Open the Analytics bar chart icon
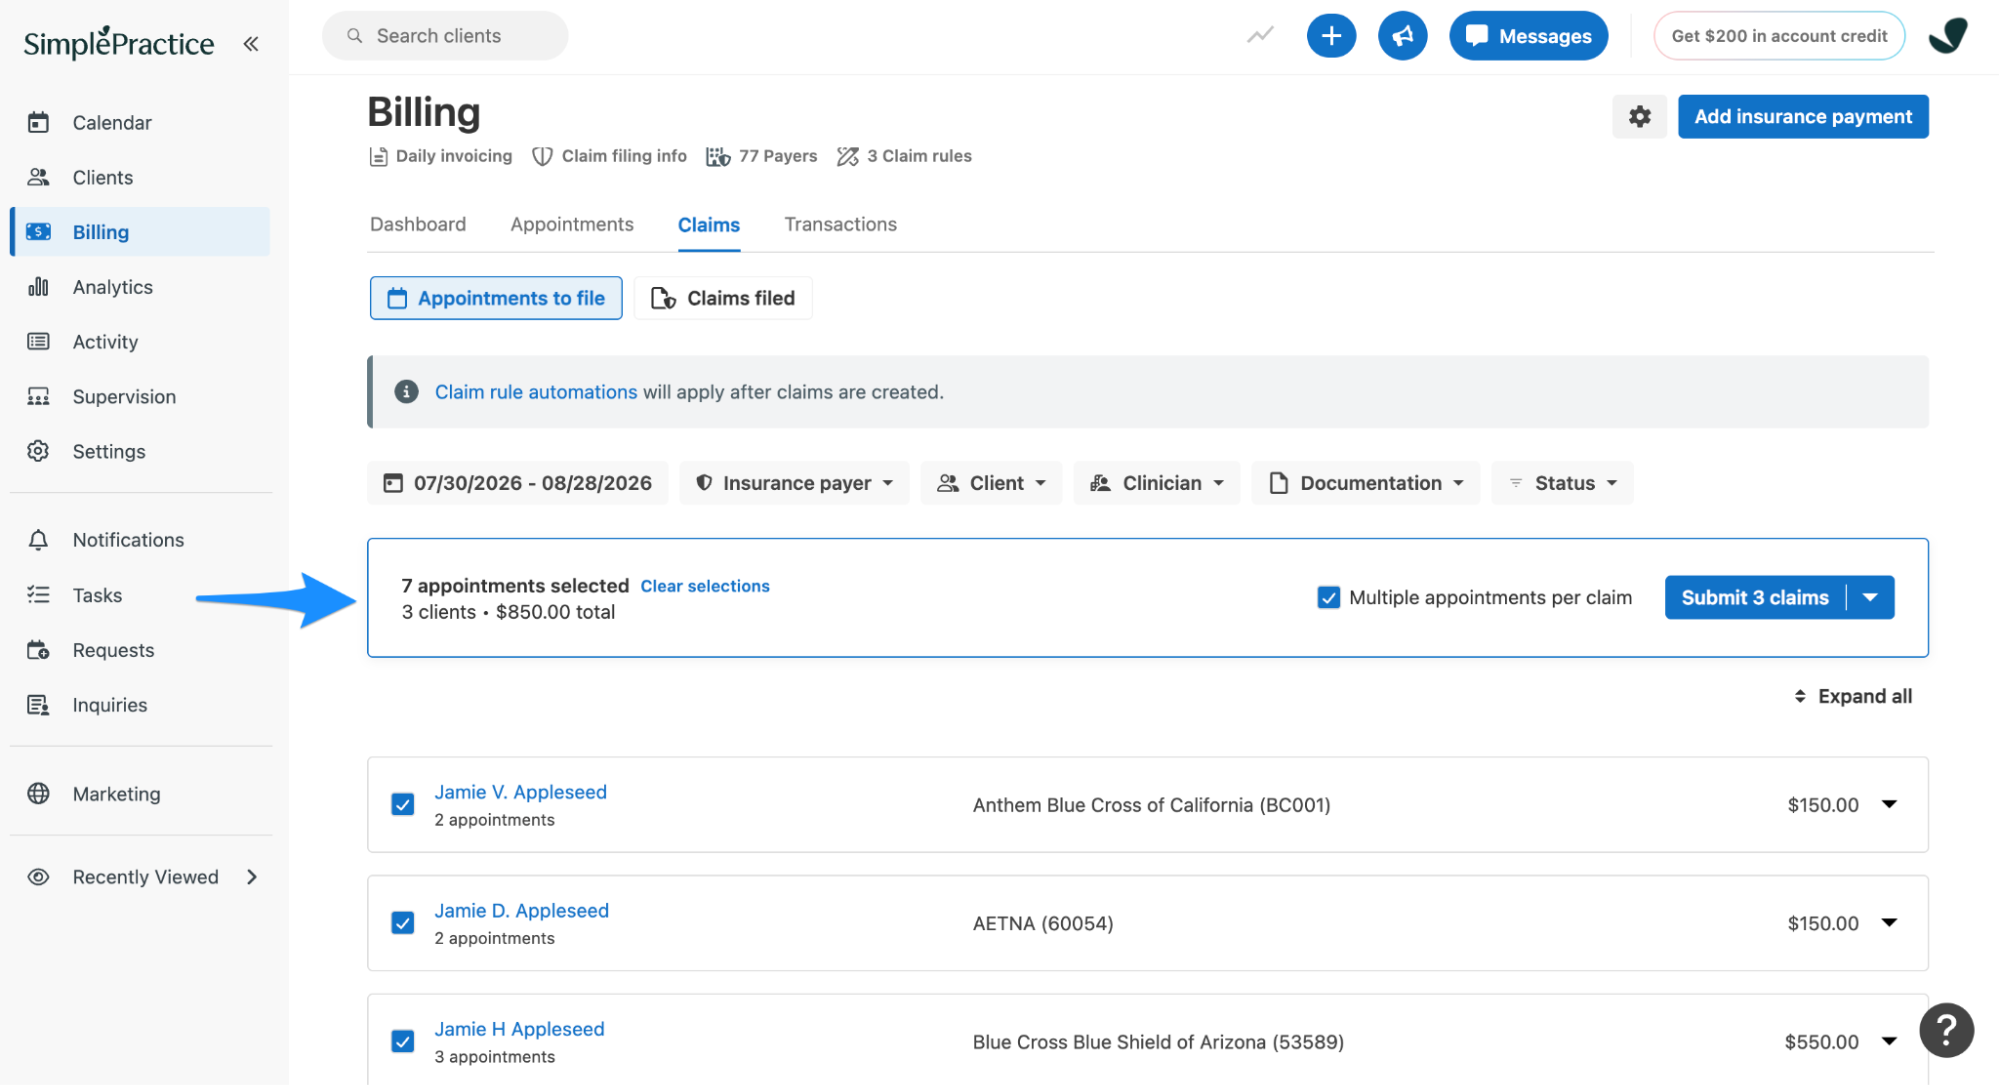 pyautogui.click(x=38, y=287)
